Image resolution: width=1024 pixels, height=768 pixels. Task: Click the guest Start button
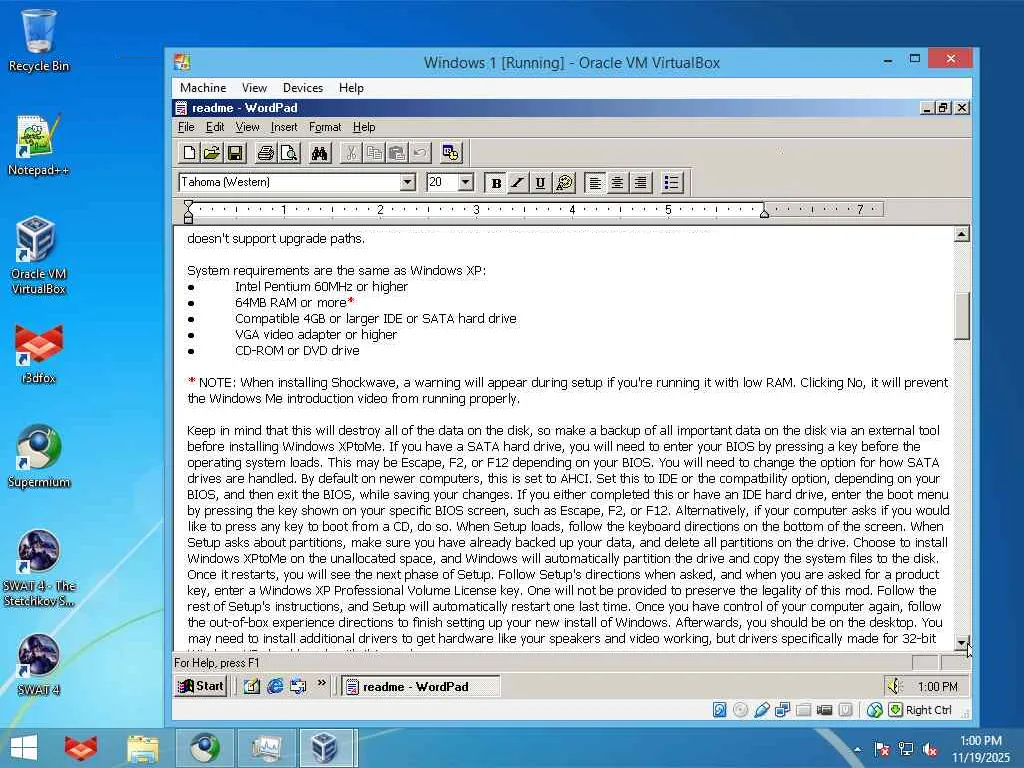tap(201, 686)
